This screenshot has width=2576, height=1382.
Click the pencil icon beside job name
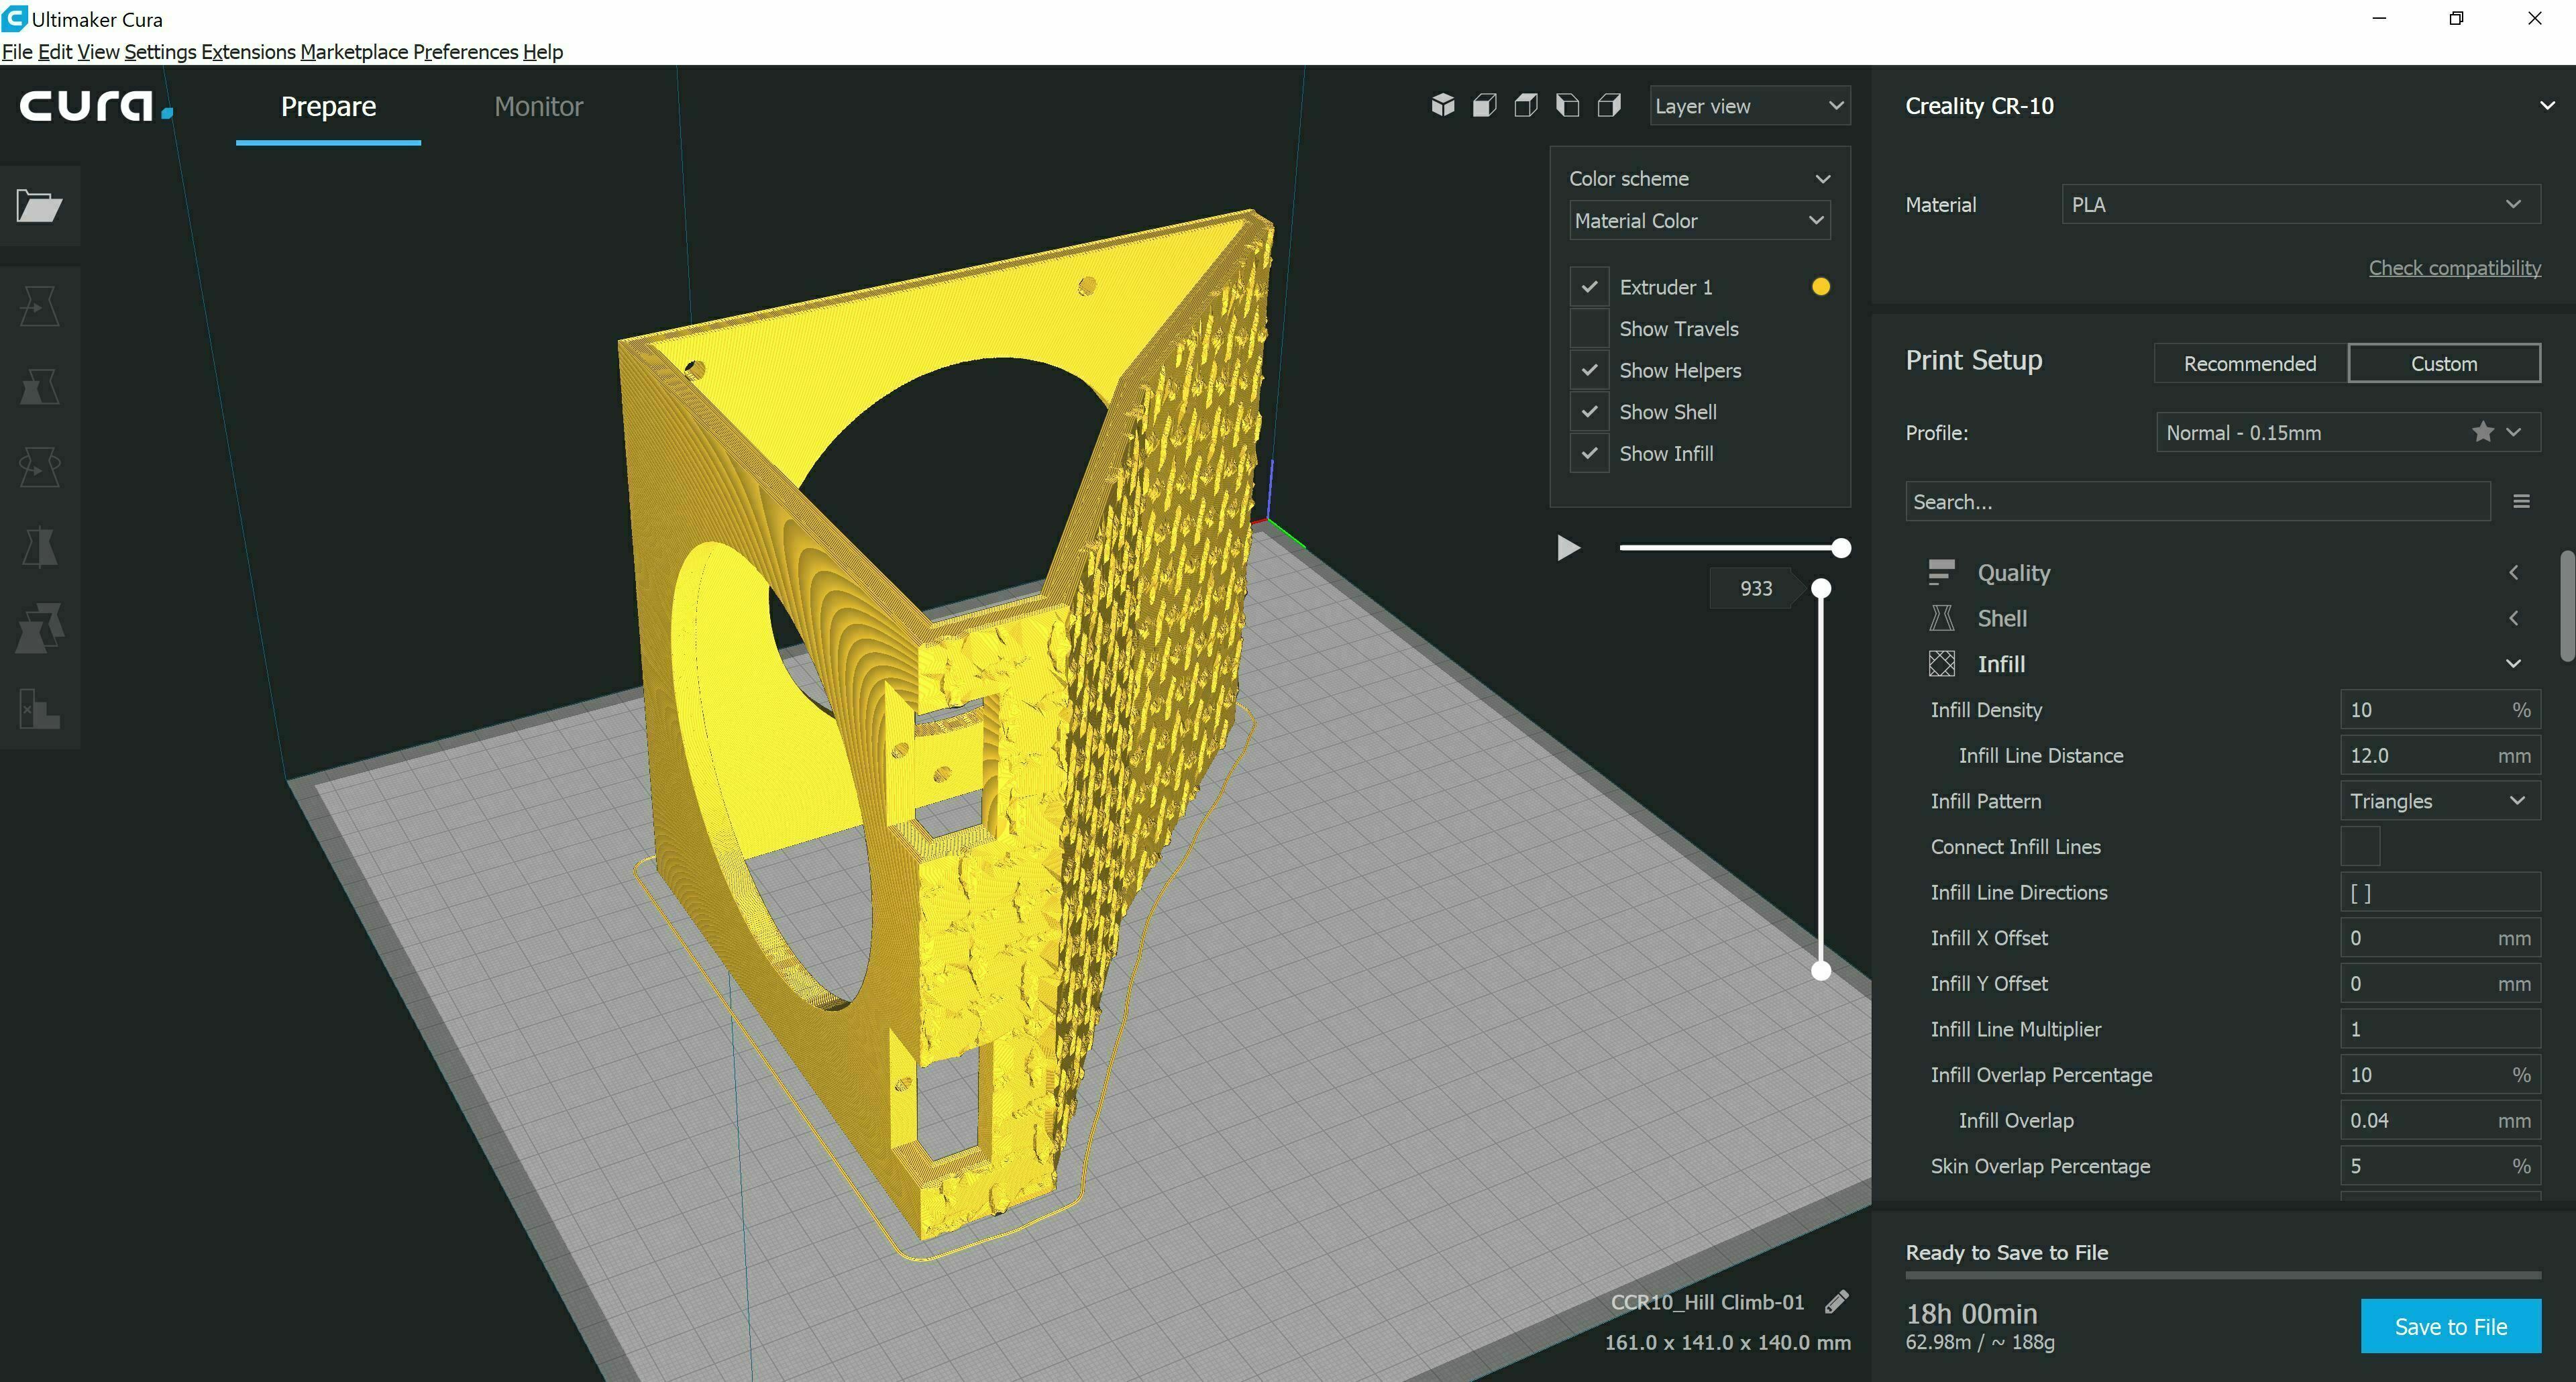(1836, 1302)
